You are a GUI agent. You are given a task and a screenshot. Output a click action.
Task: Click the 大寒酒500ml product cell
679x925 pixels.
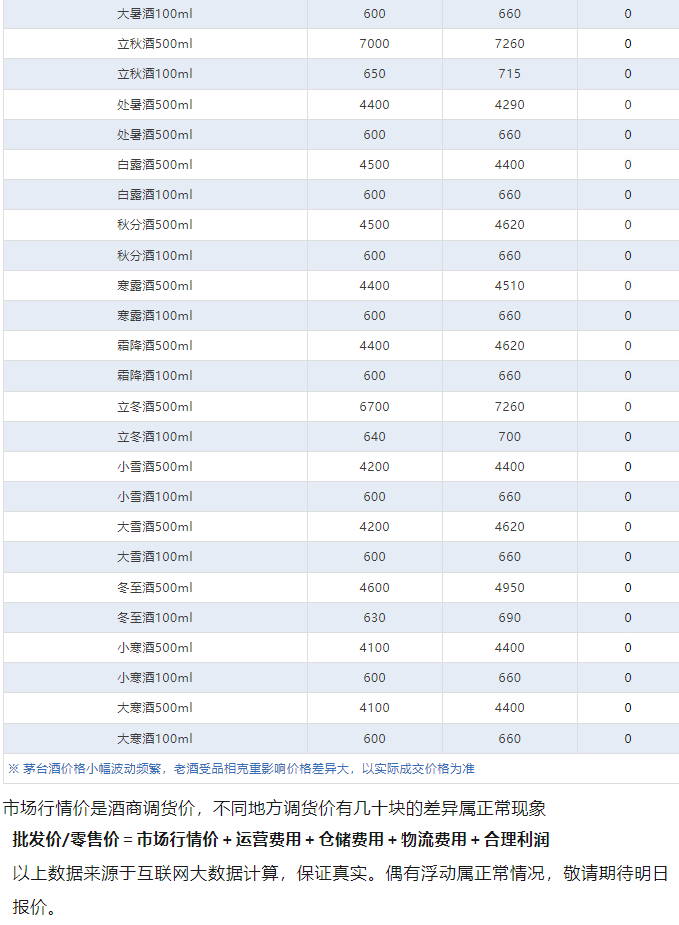point(155,708)
